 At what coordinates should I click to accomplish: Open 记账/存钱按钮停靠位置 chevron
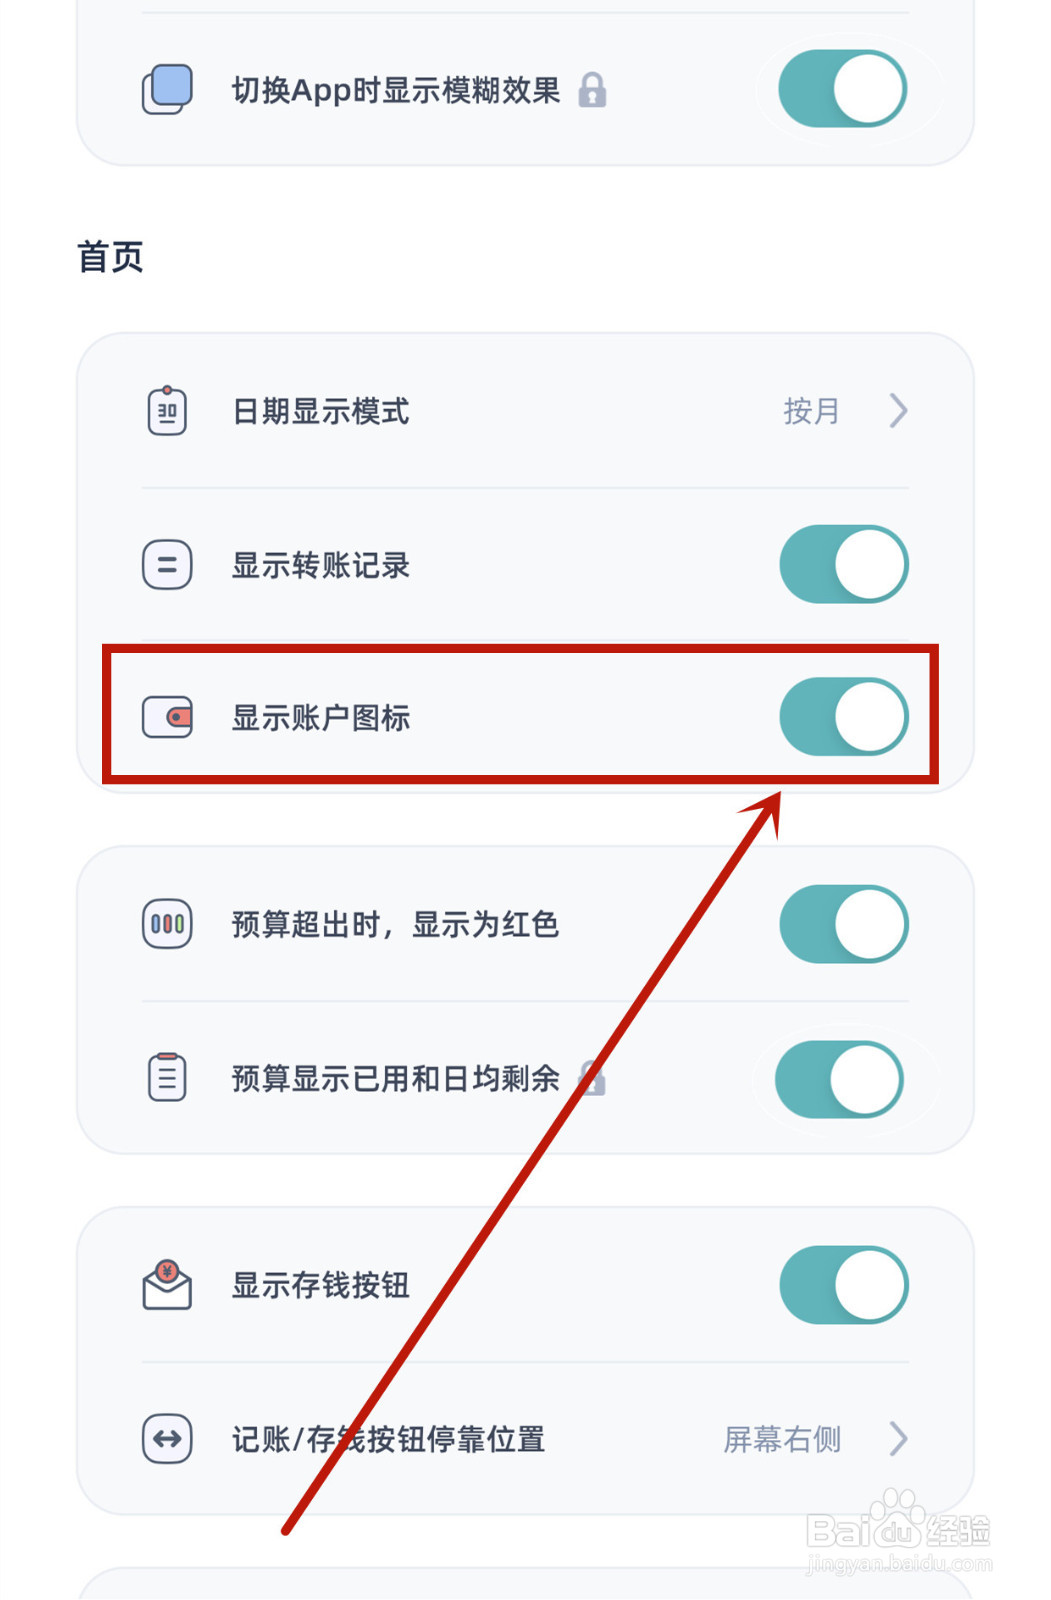point(898,1439)
